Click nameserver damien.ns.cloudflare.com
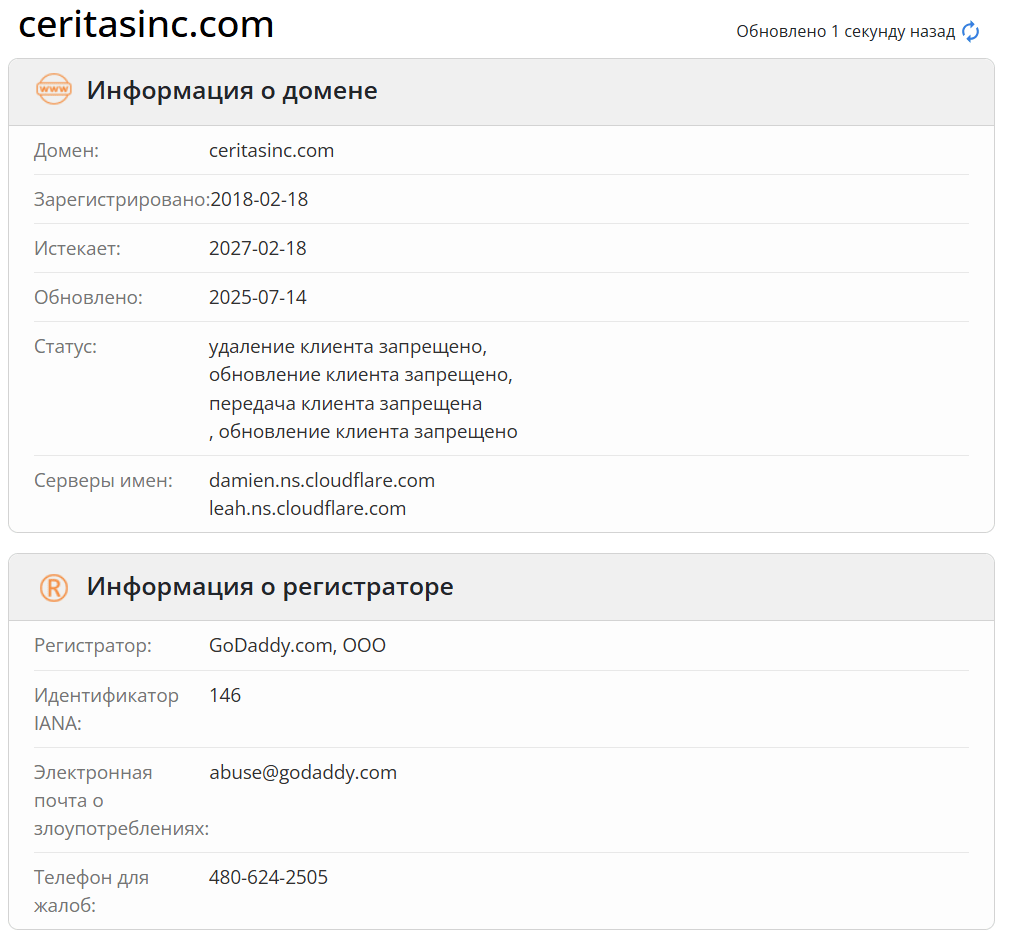 click(322, 481)
